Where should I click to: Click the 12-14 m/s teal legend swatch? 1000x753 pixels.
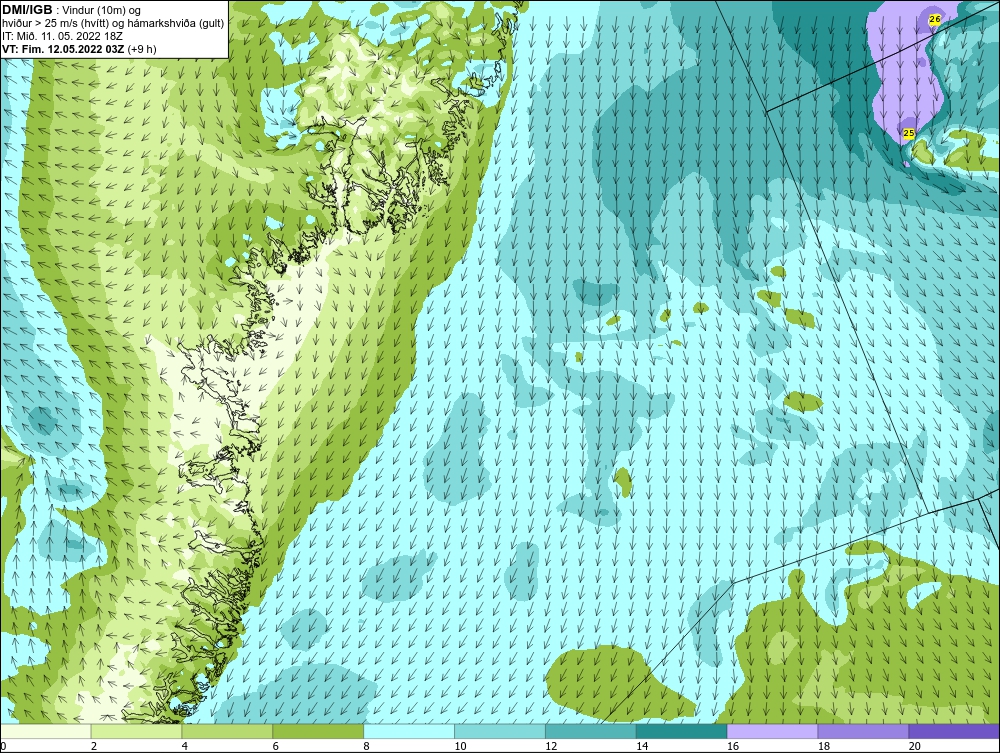[591, 731]
